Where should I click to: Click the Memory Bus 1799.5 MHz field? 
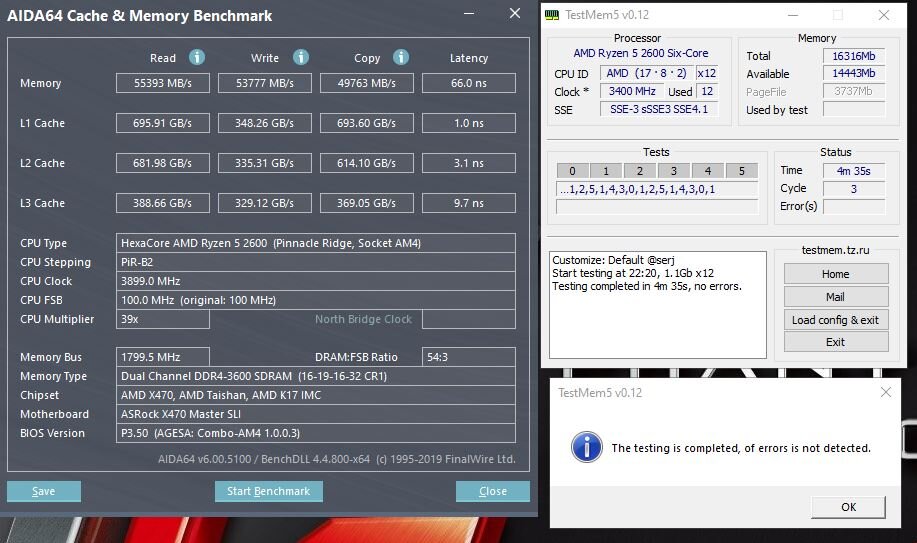tap(163, 357)
